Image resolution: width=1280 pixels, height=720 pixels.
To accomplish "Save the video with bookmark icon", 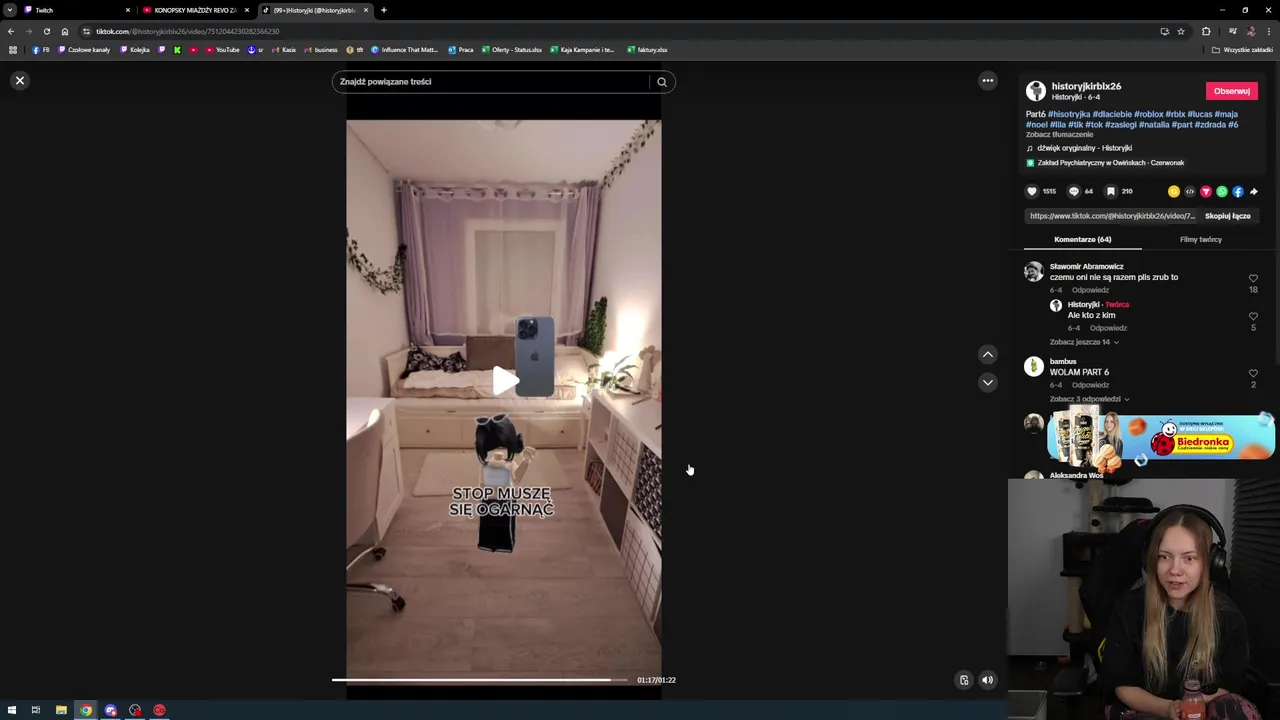I will coord(1110,191).
